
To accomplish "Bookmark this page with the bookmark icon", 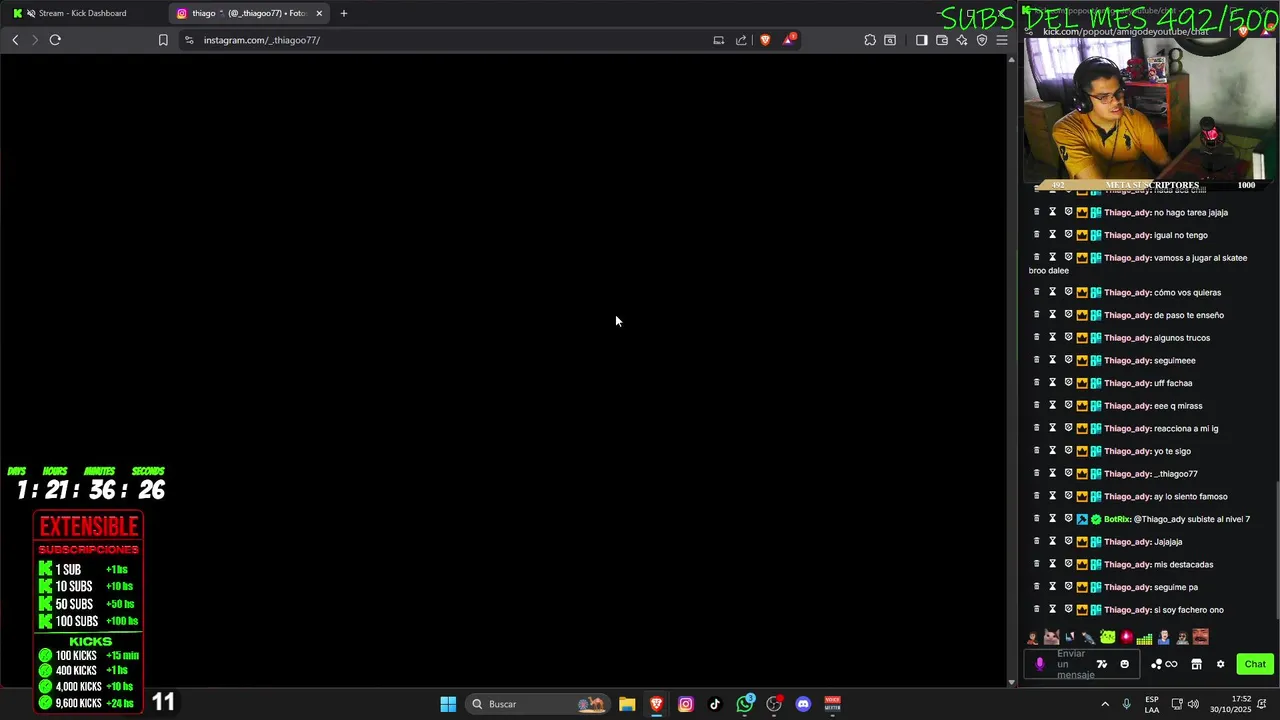I will tap(163, 40).
